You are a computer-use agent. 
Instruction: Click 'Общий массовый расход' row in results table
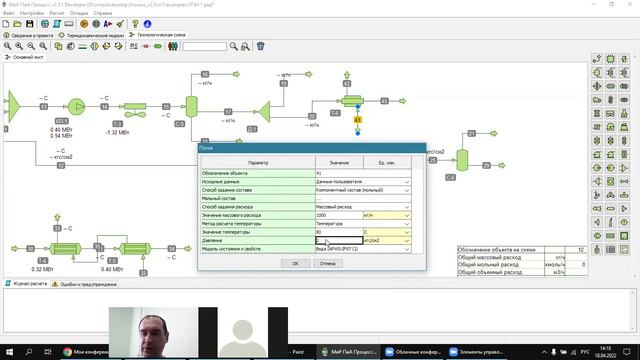point(522,258)
